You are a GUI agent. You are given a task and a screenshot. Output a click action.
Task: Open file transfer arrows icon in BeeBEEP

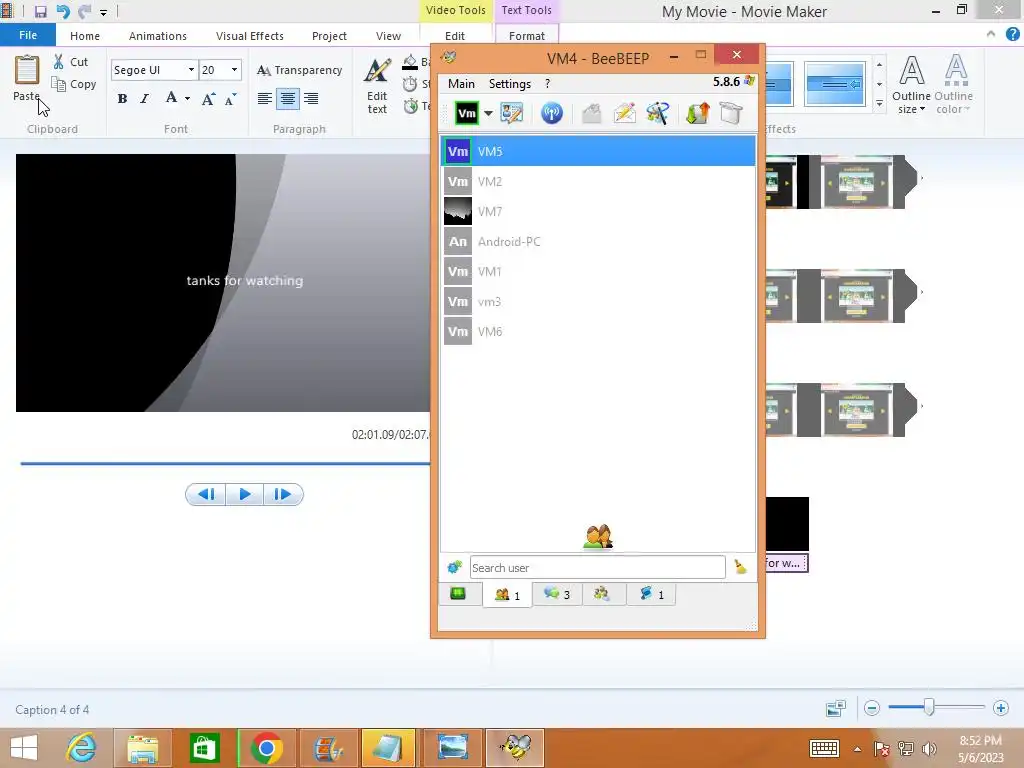[697, 113]
